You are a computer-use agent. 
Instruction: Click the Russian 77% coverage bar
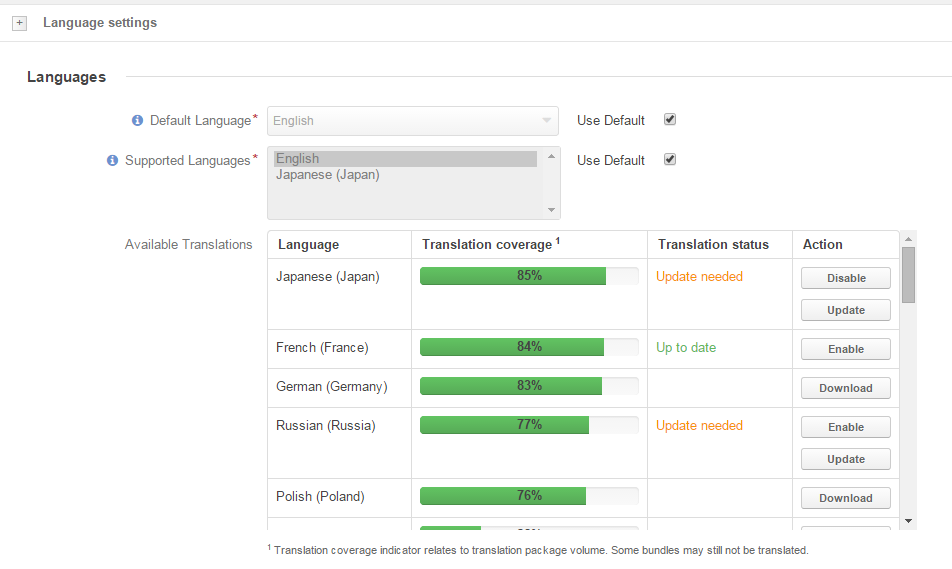point(529,424)
